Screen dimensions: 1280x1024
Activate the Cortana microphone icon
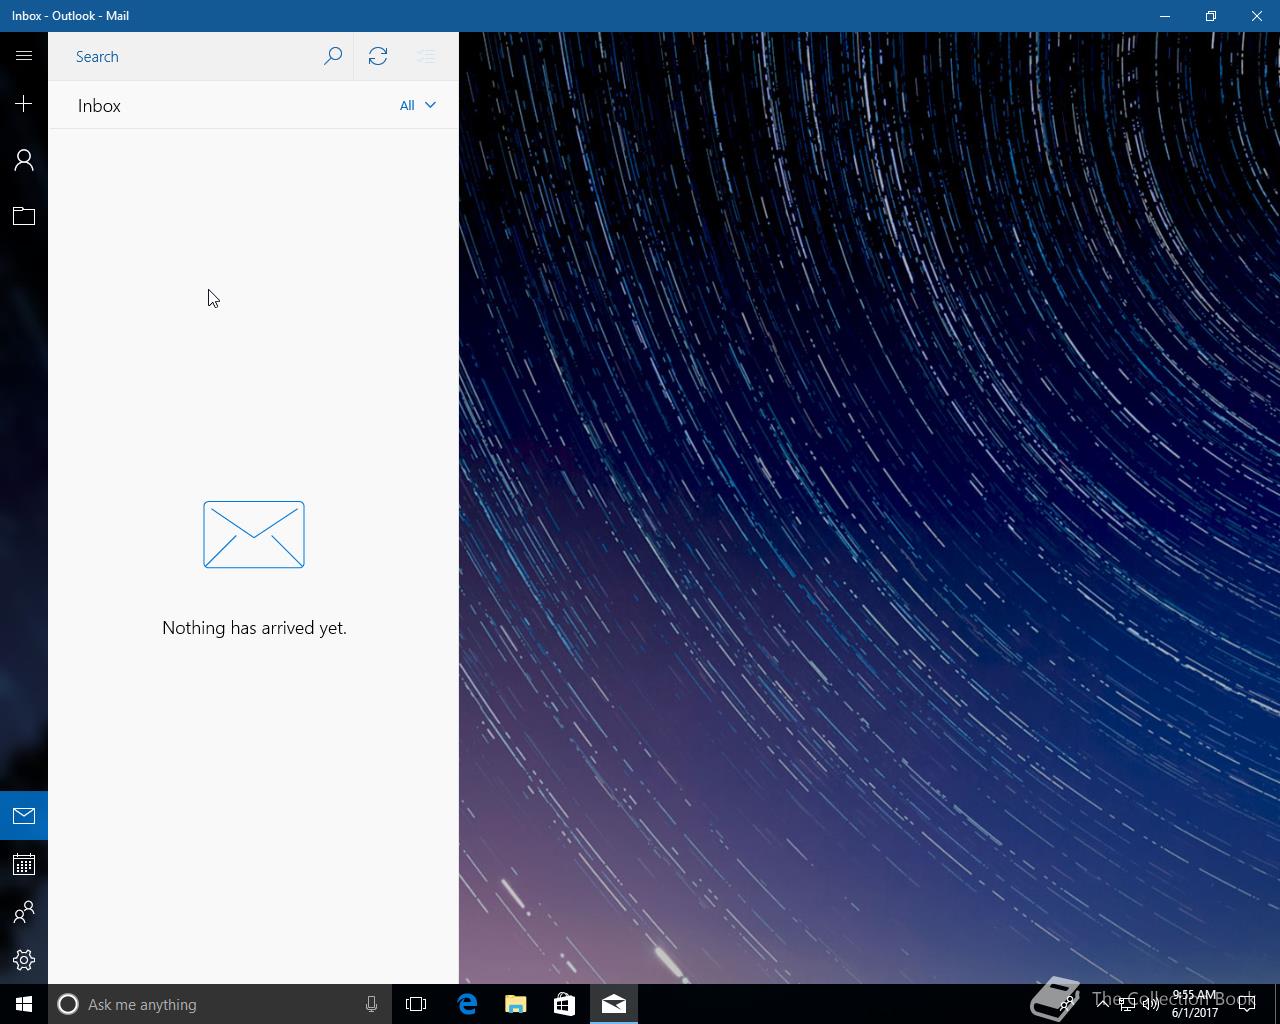click(x=371, y=1004)
